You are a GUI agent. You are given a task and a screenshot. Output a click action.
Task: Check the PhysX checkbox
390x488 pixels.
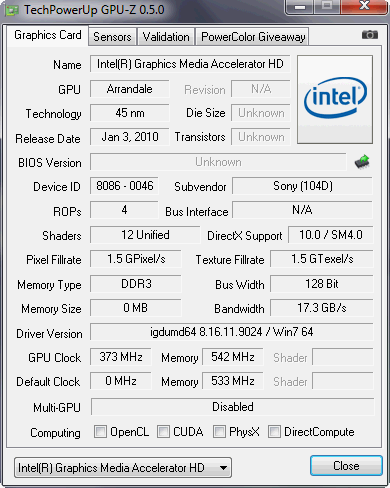tap(219, 431)
